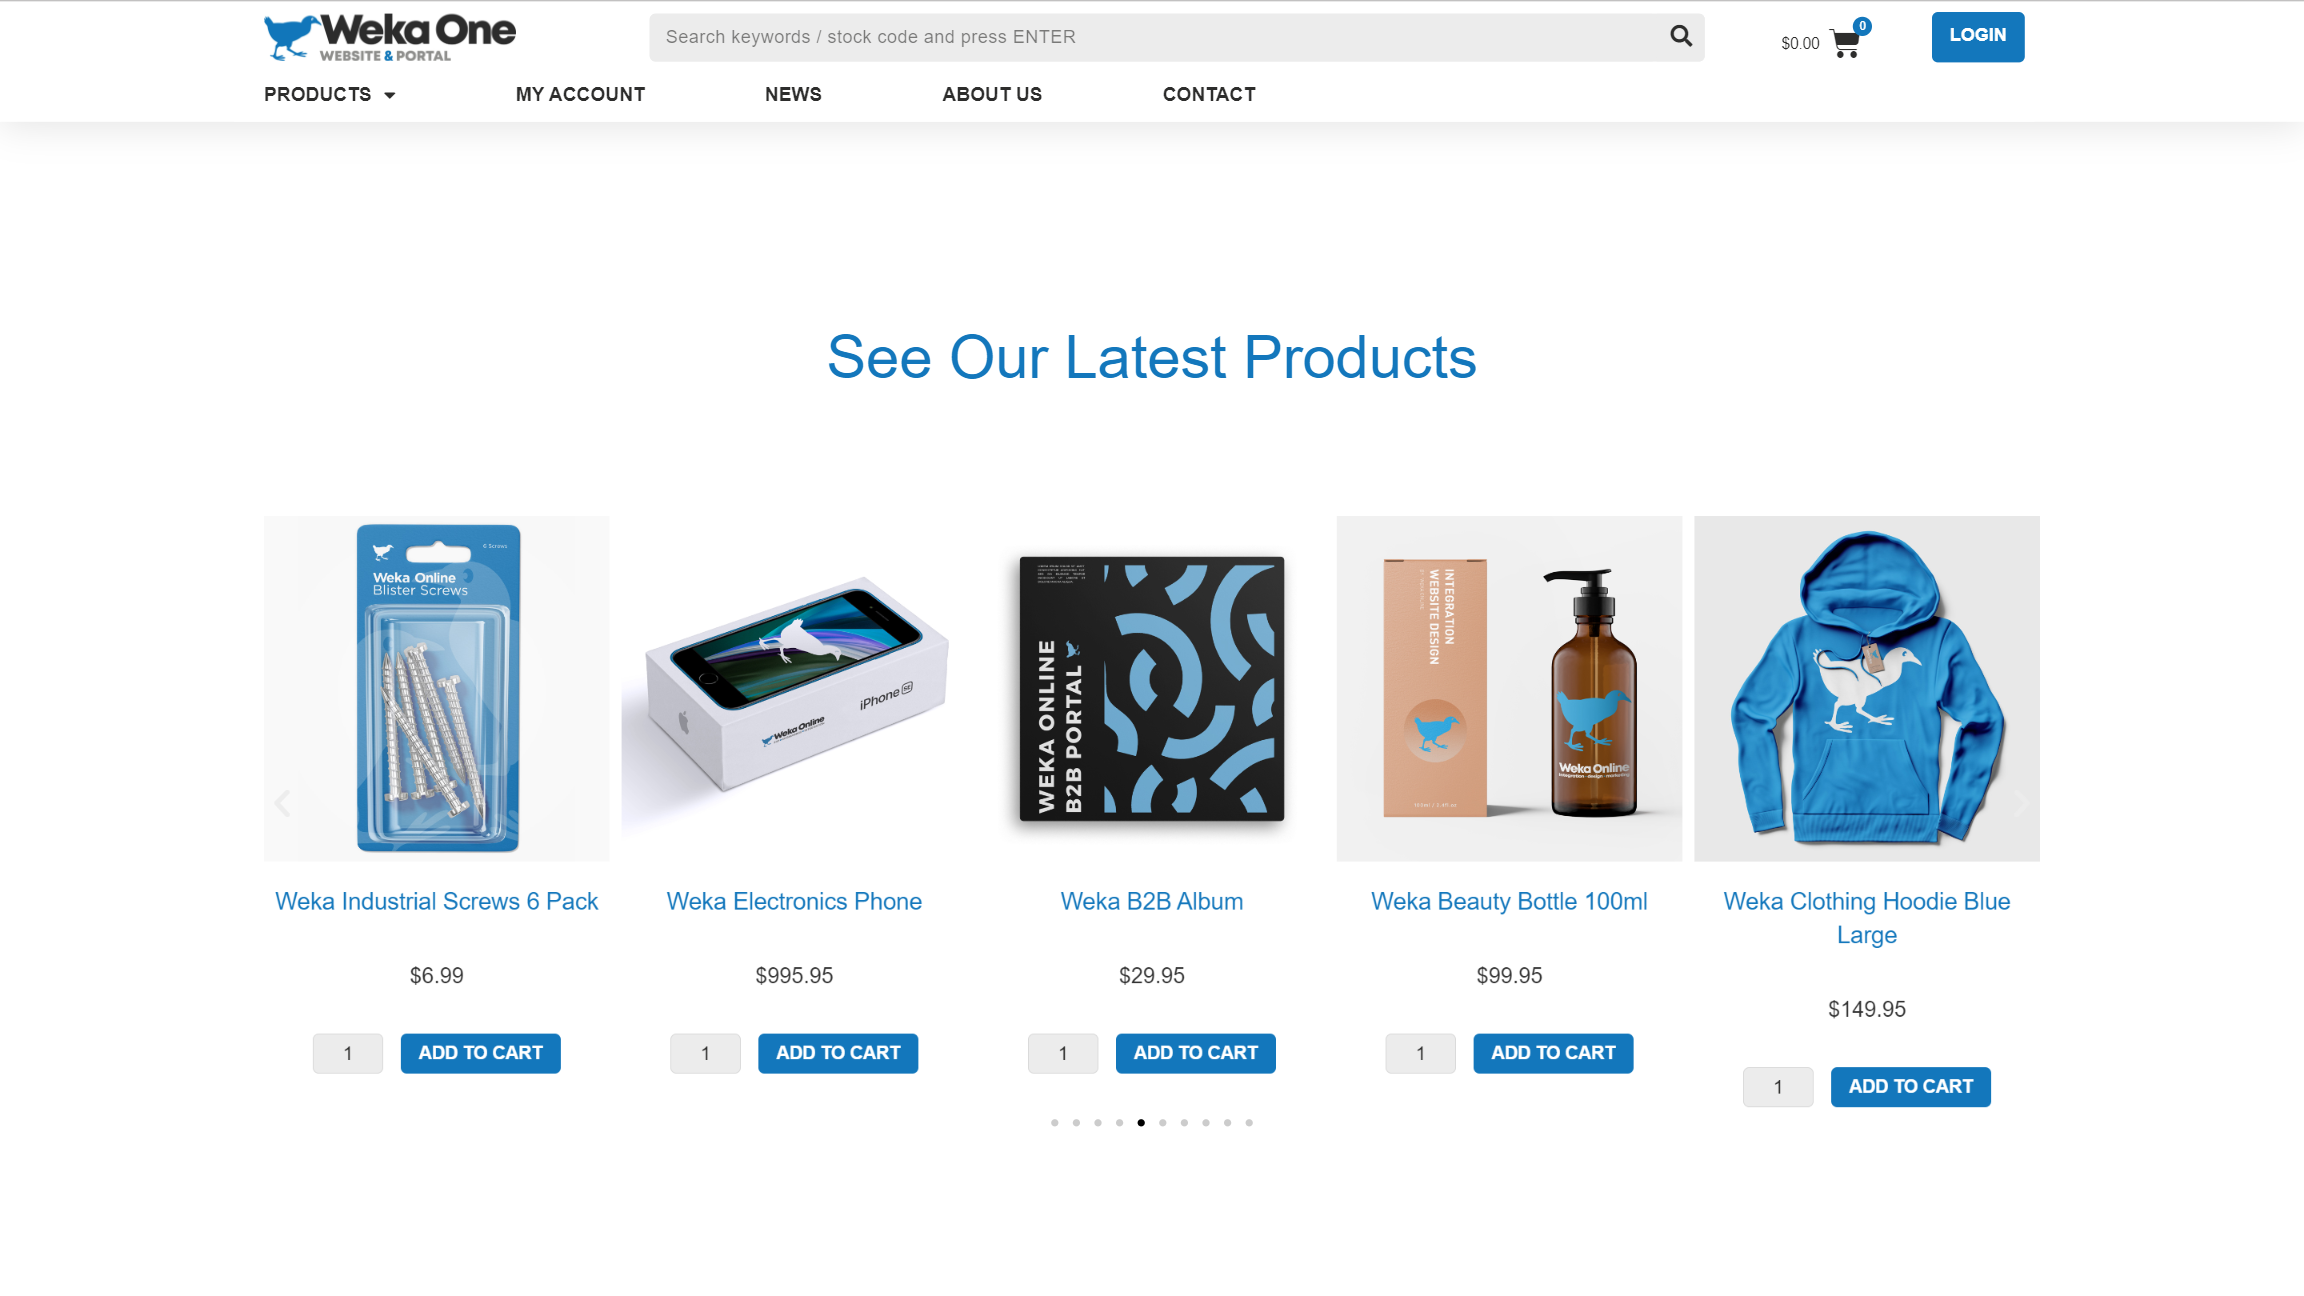The width and height of the screenshot is (2304, 1296).
Task: View the Weka Beauty Bottle product image
Action: pos(1509,688)
